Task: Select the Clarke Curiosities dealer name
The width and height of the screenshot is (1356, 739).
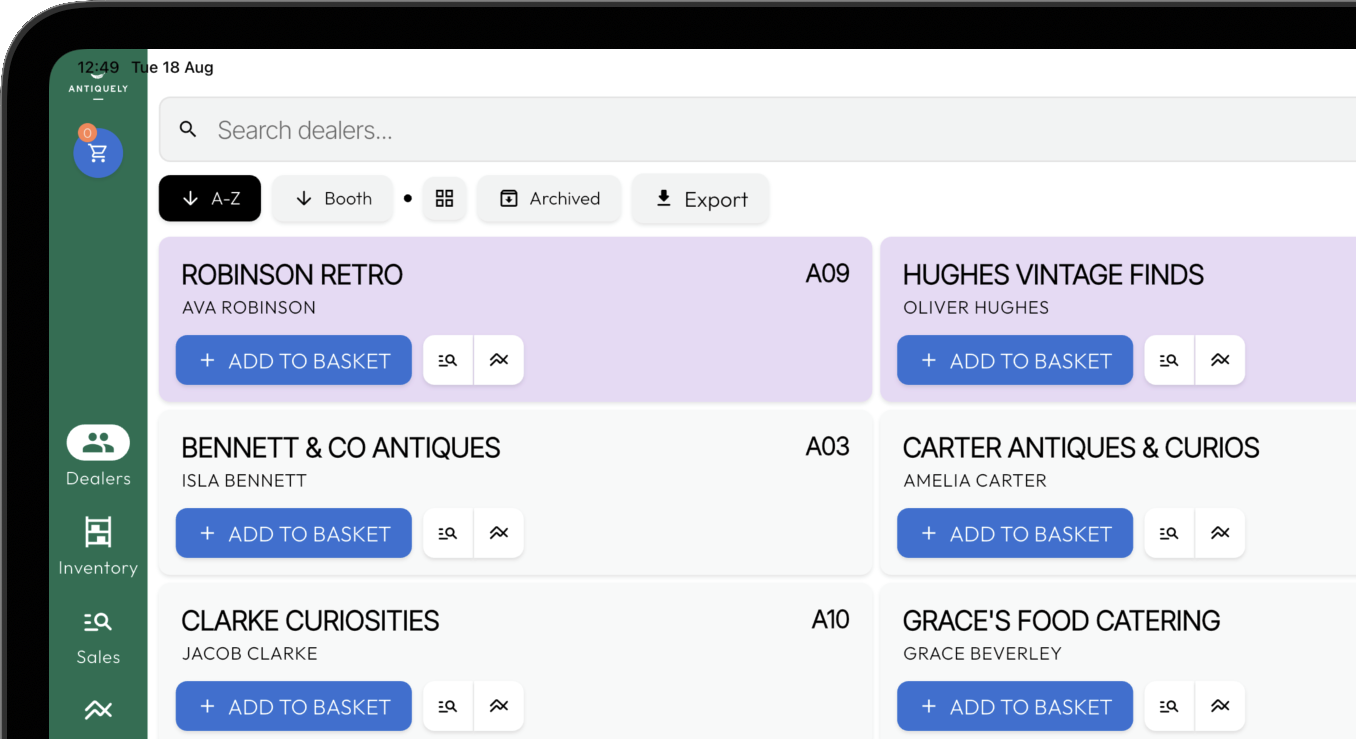Action: (x=310, y=621)
